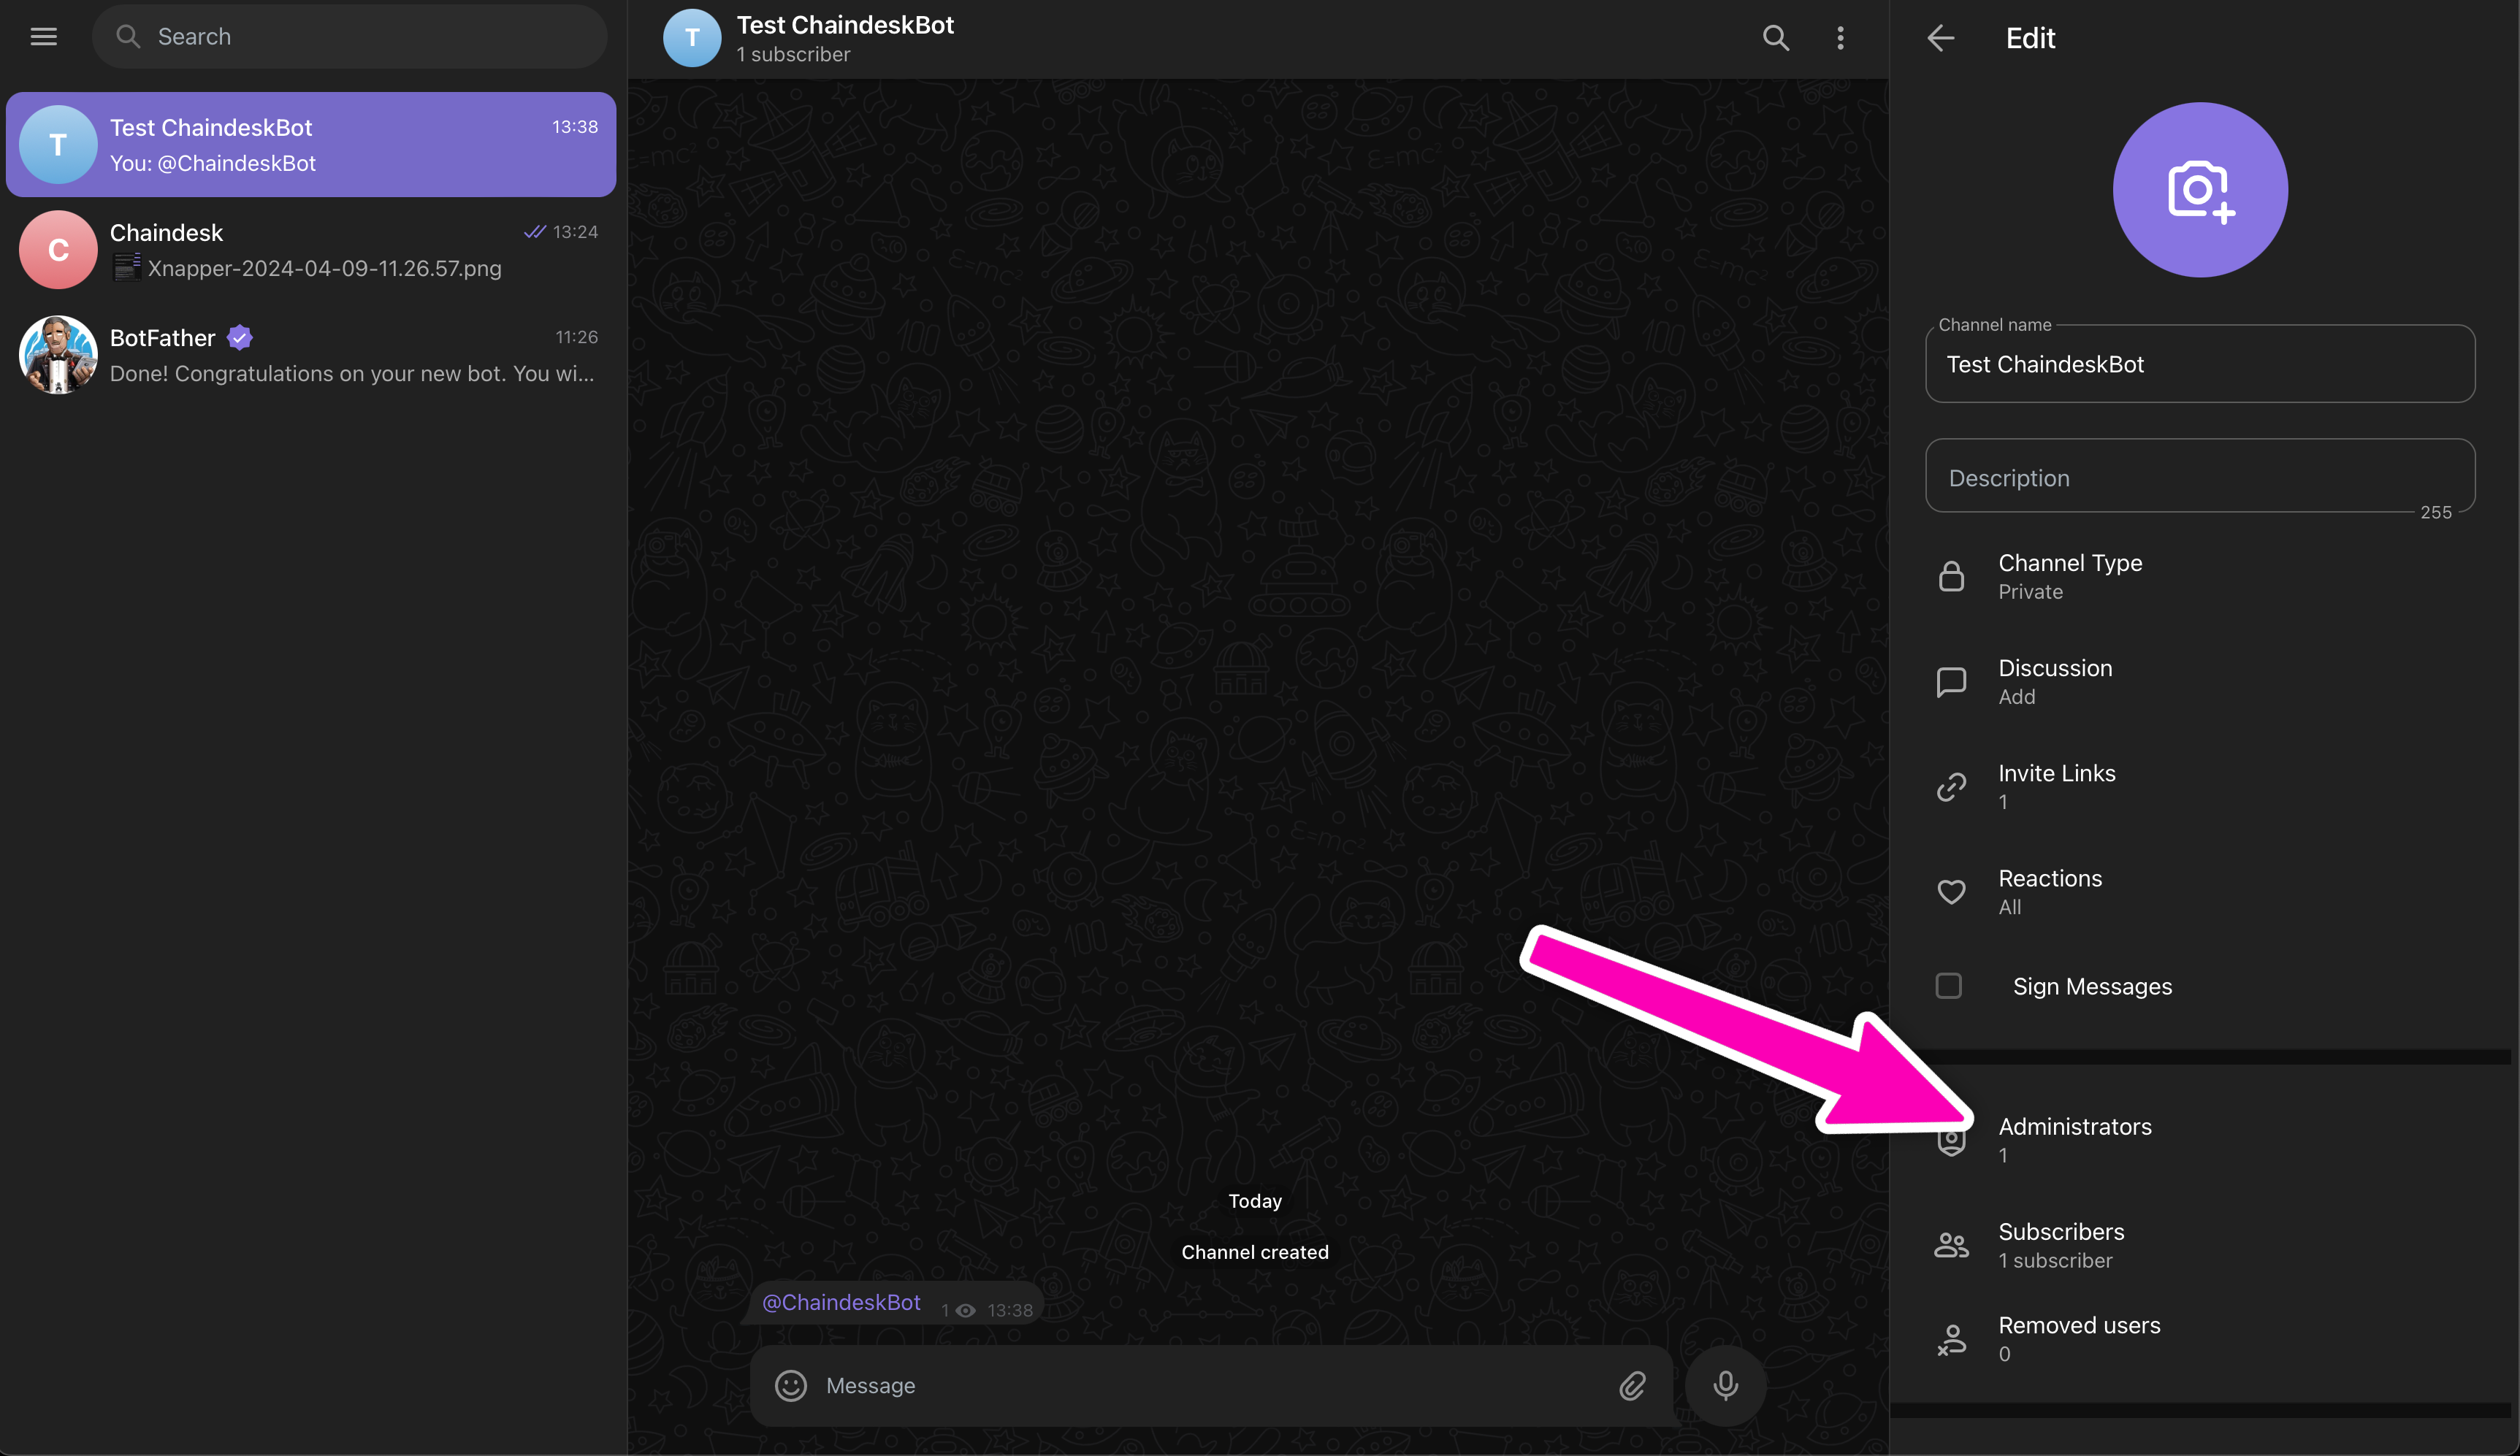Click the paperclip attach file icon

1632,1385
